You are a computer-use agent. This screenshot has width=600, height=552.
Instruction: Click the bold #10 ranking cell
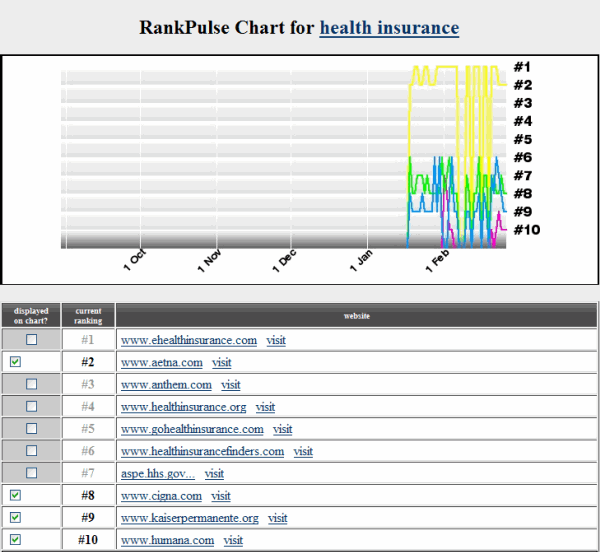[x=88, y=540]
